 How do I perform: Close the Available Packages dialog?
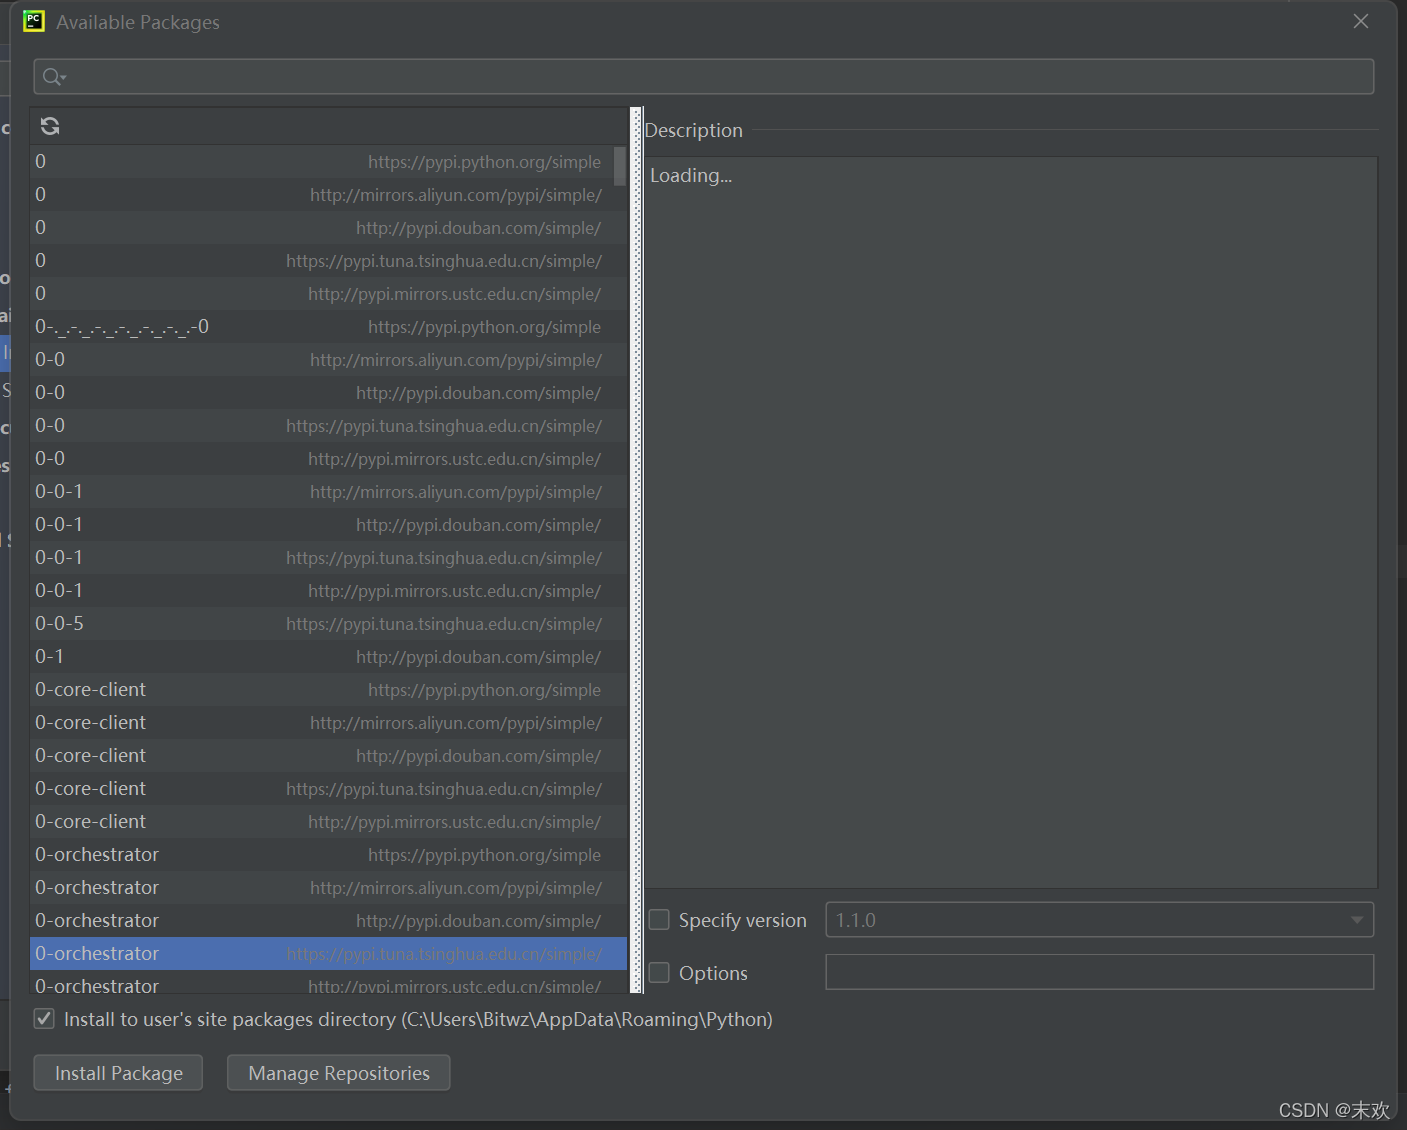click(x=1361, y=21)
